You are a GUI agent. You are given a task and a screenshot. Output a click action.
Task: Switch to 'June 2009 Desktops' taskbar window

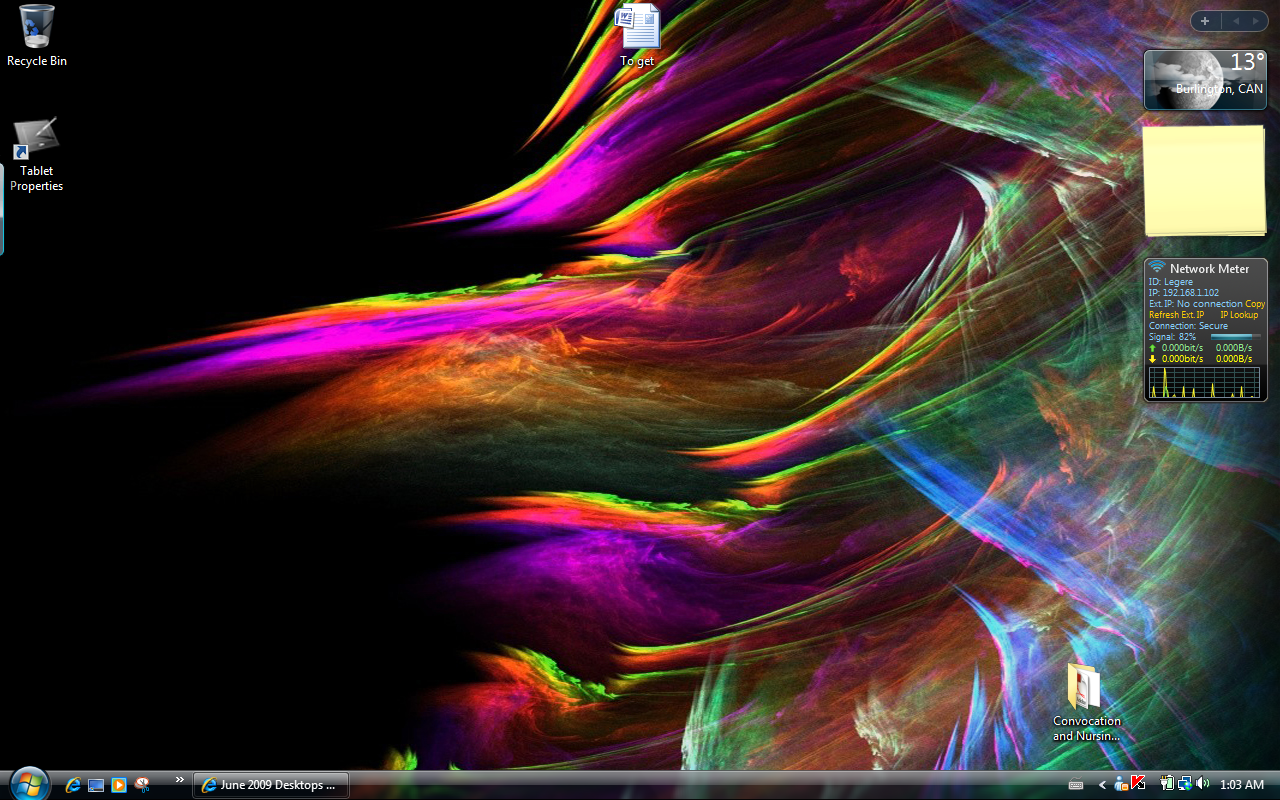pos(271,785)
